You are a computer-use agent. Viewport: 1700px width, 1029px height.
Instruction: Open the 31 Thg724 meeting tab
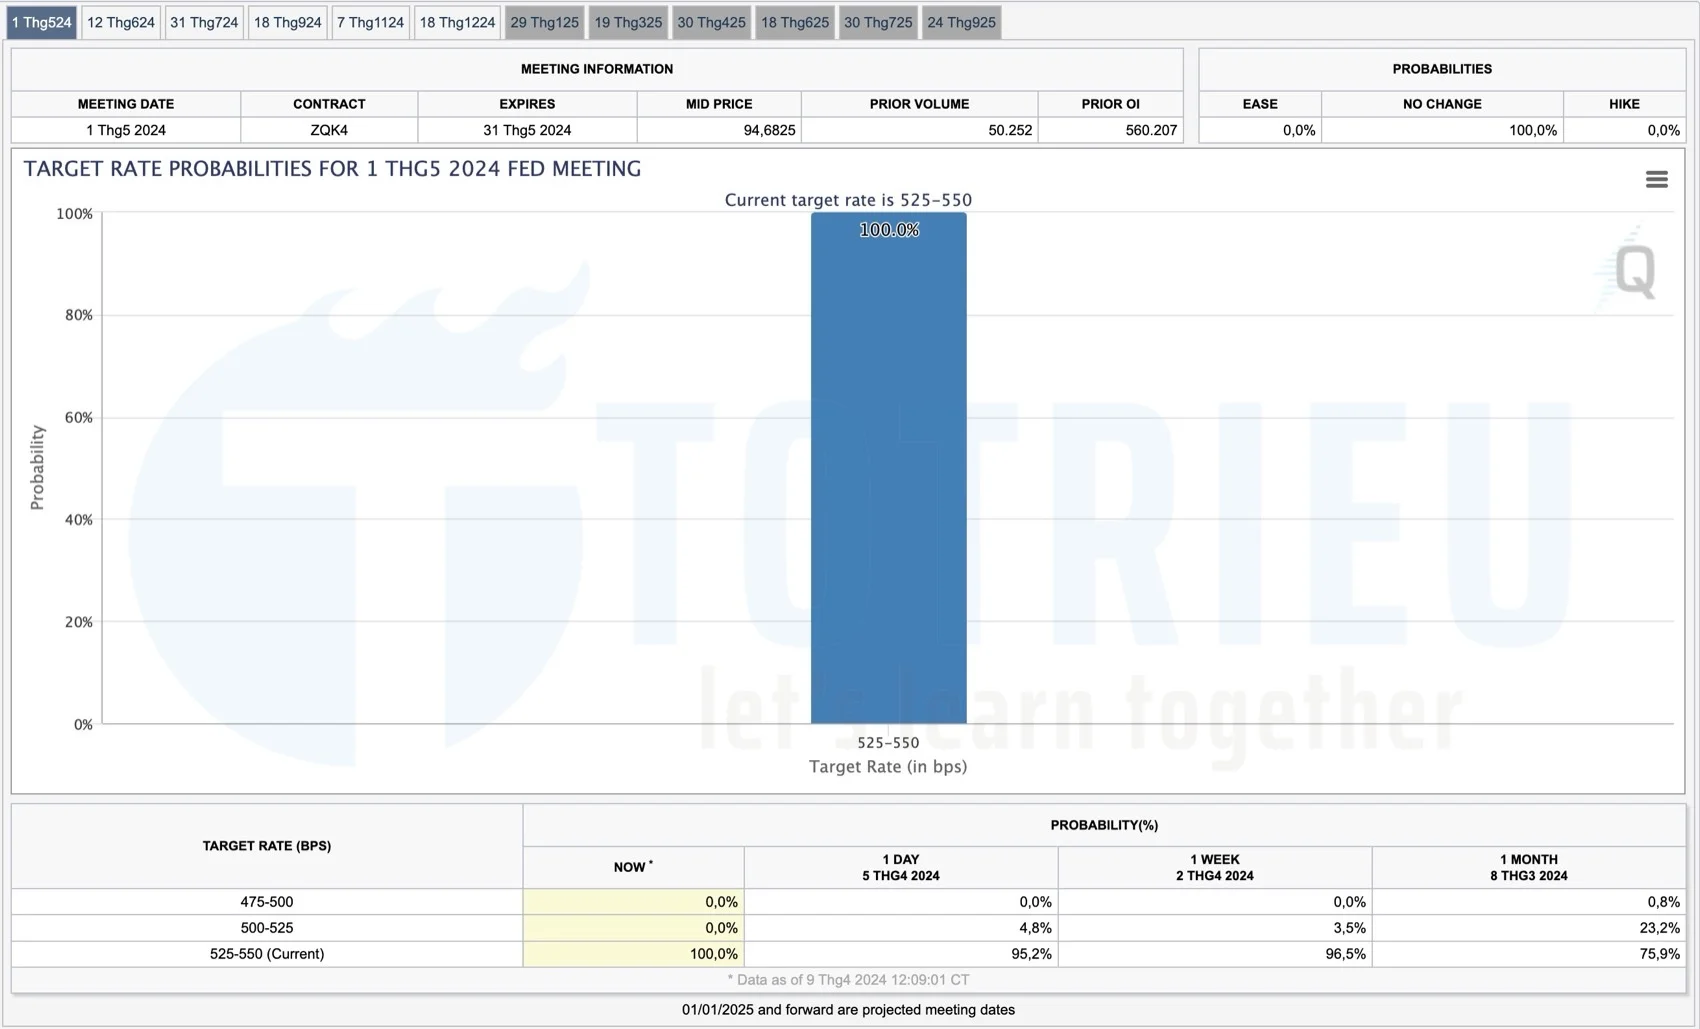click(204, 21)
